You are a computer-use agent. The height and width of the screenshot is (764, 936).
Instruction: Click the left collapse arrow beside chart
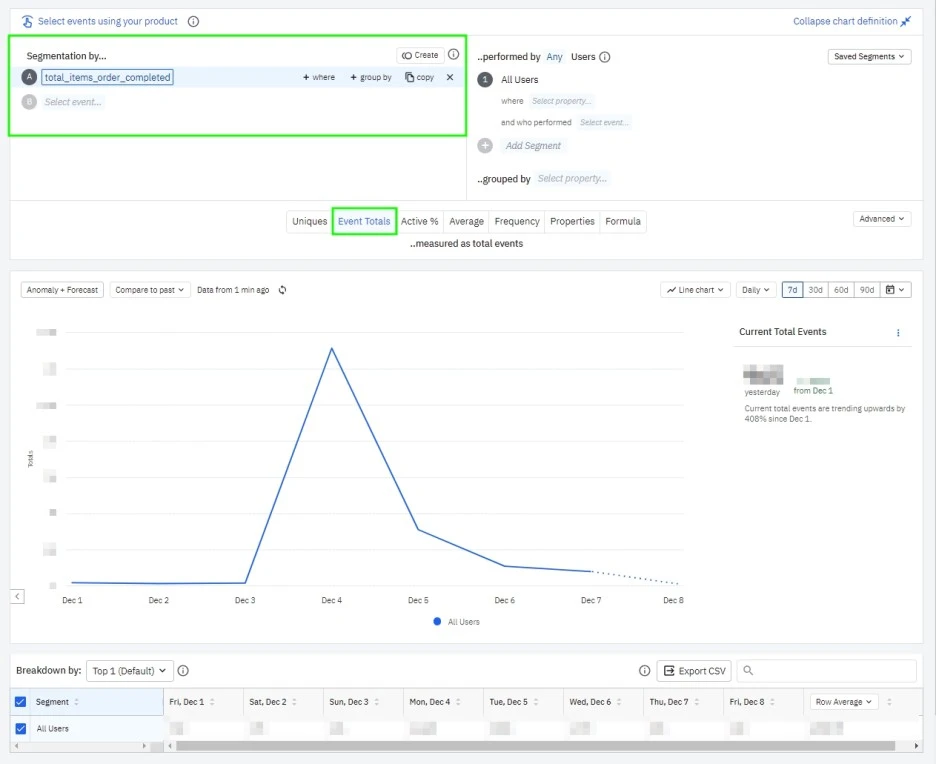coord(17,596)
